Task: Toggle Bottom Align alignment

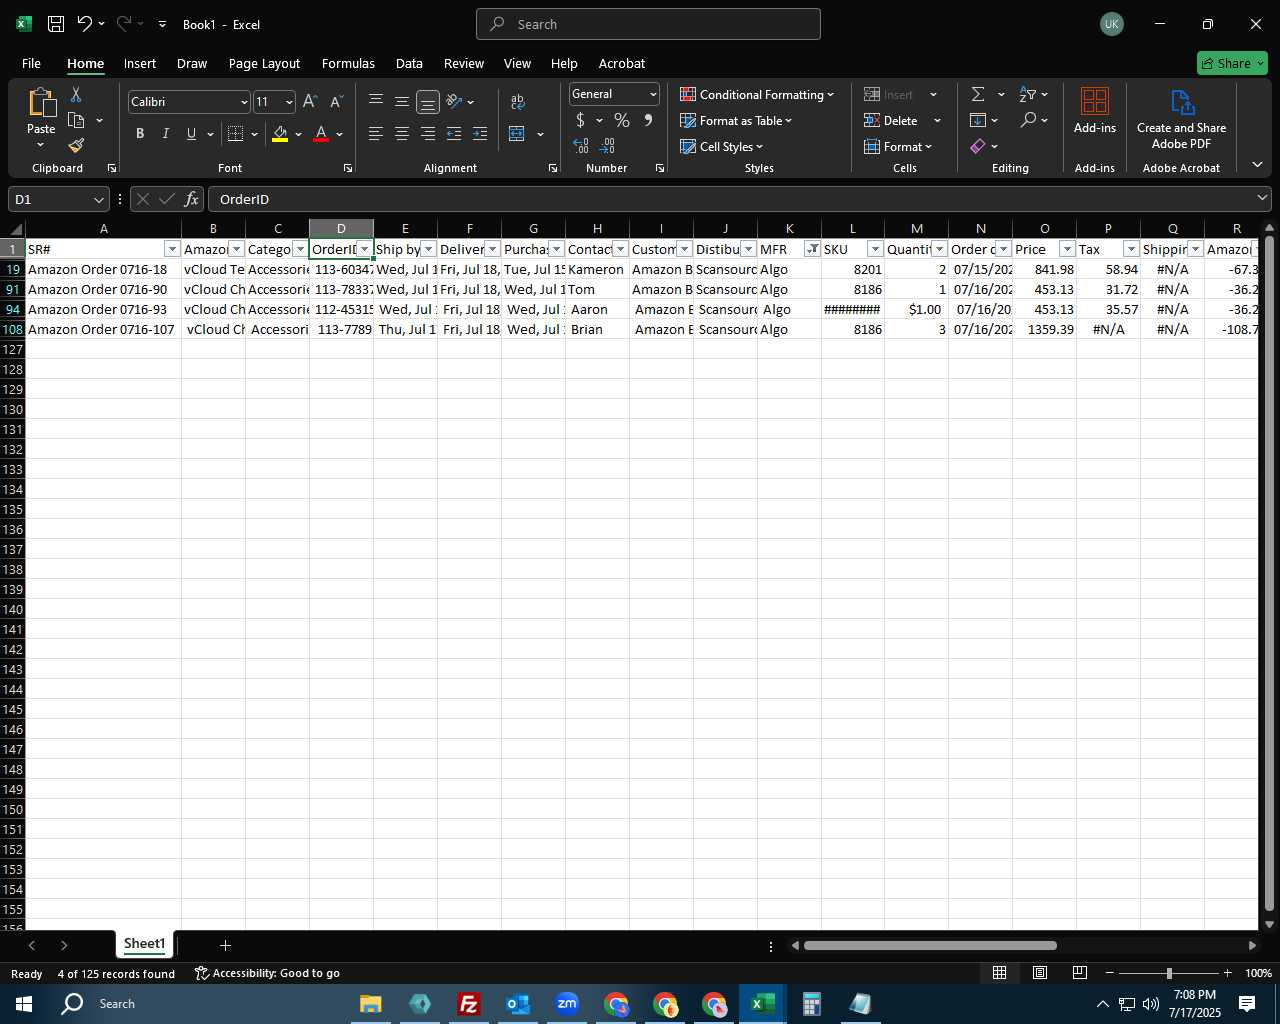Action: pos(428,102)
